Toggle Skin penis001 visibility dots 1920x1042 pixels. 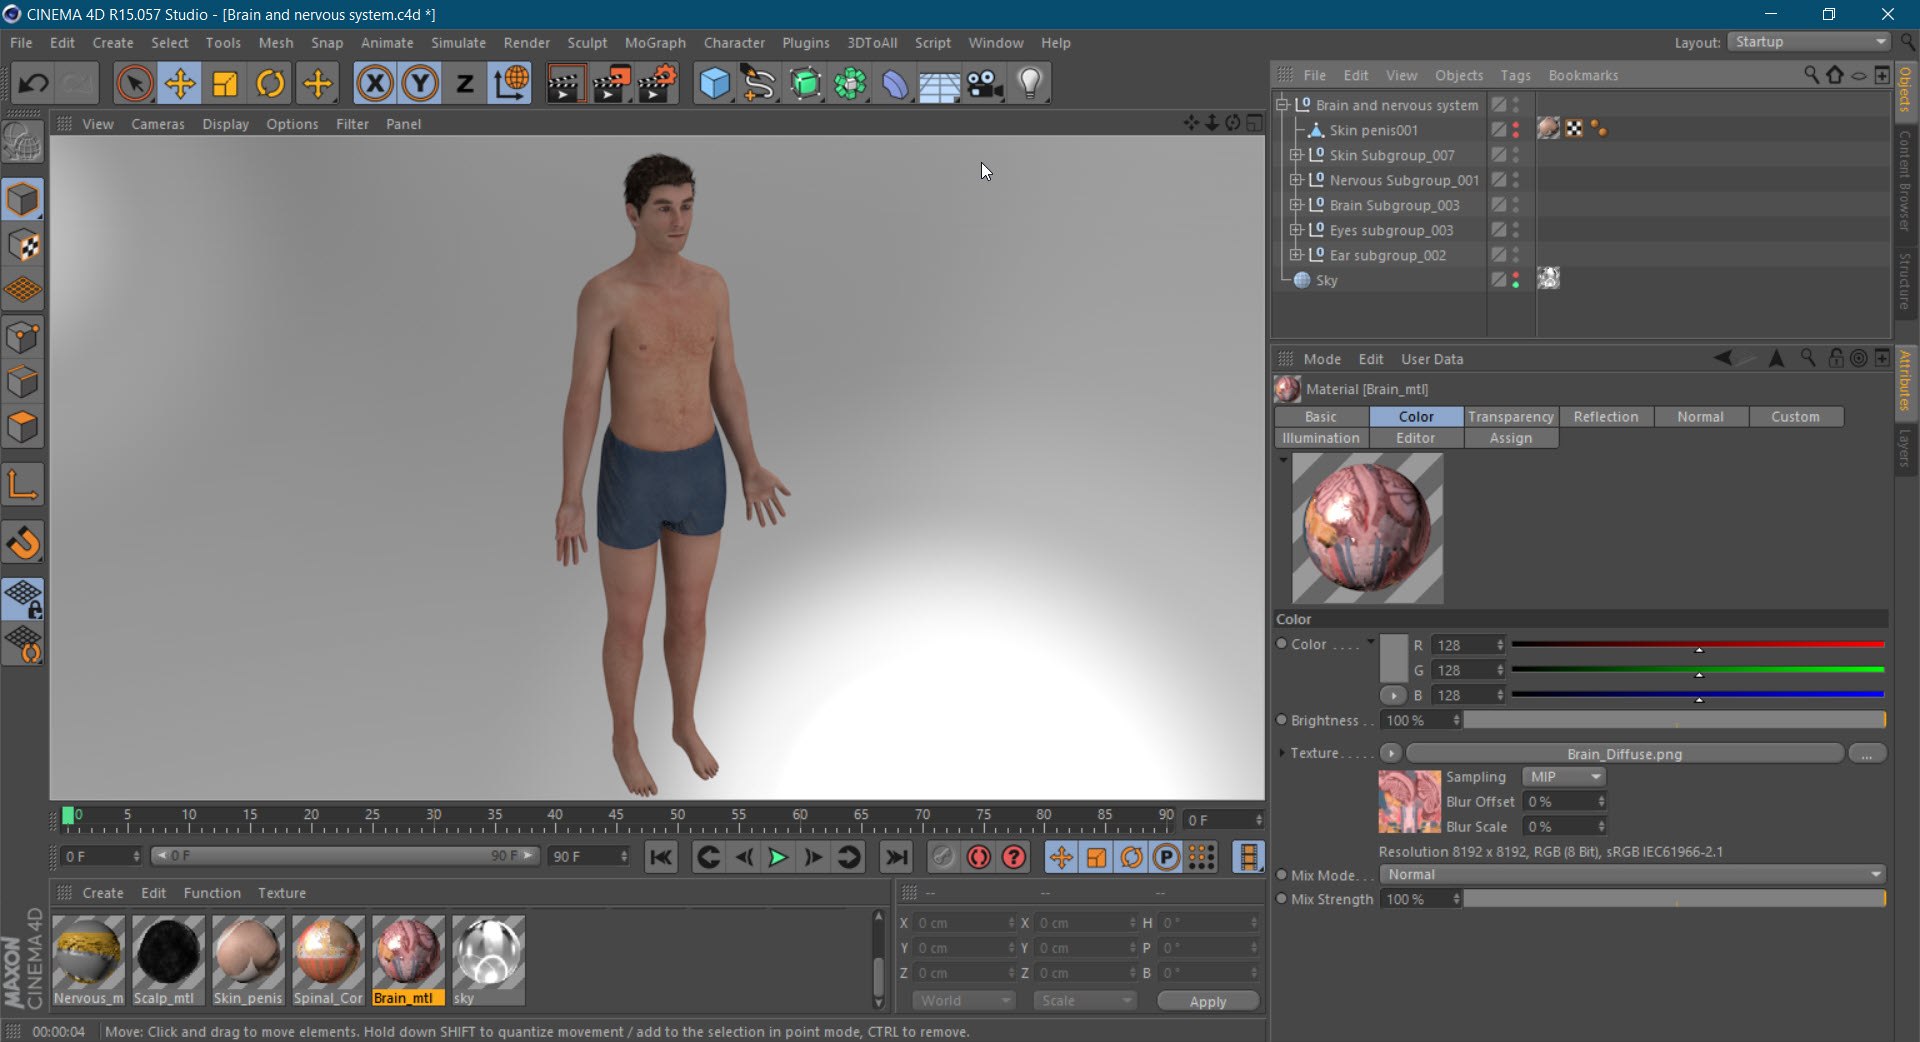(1516, 130)
